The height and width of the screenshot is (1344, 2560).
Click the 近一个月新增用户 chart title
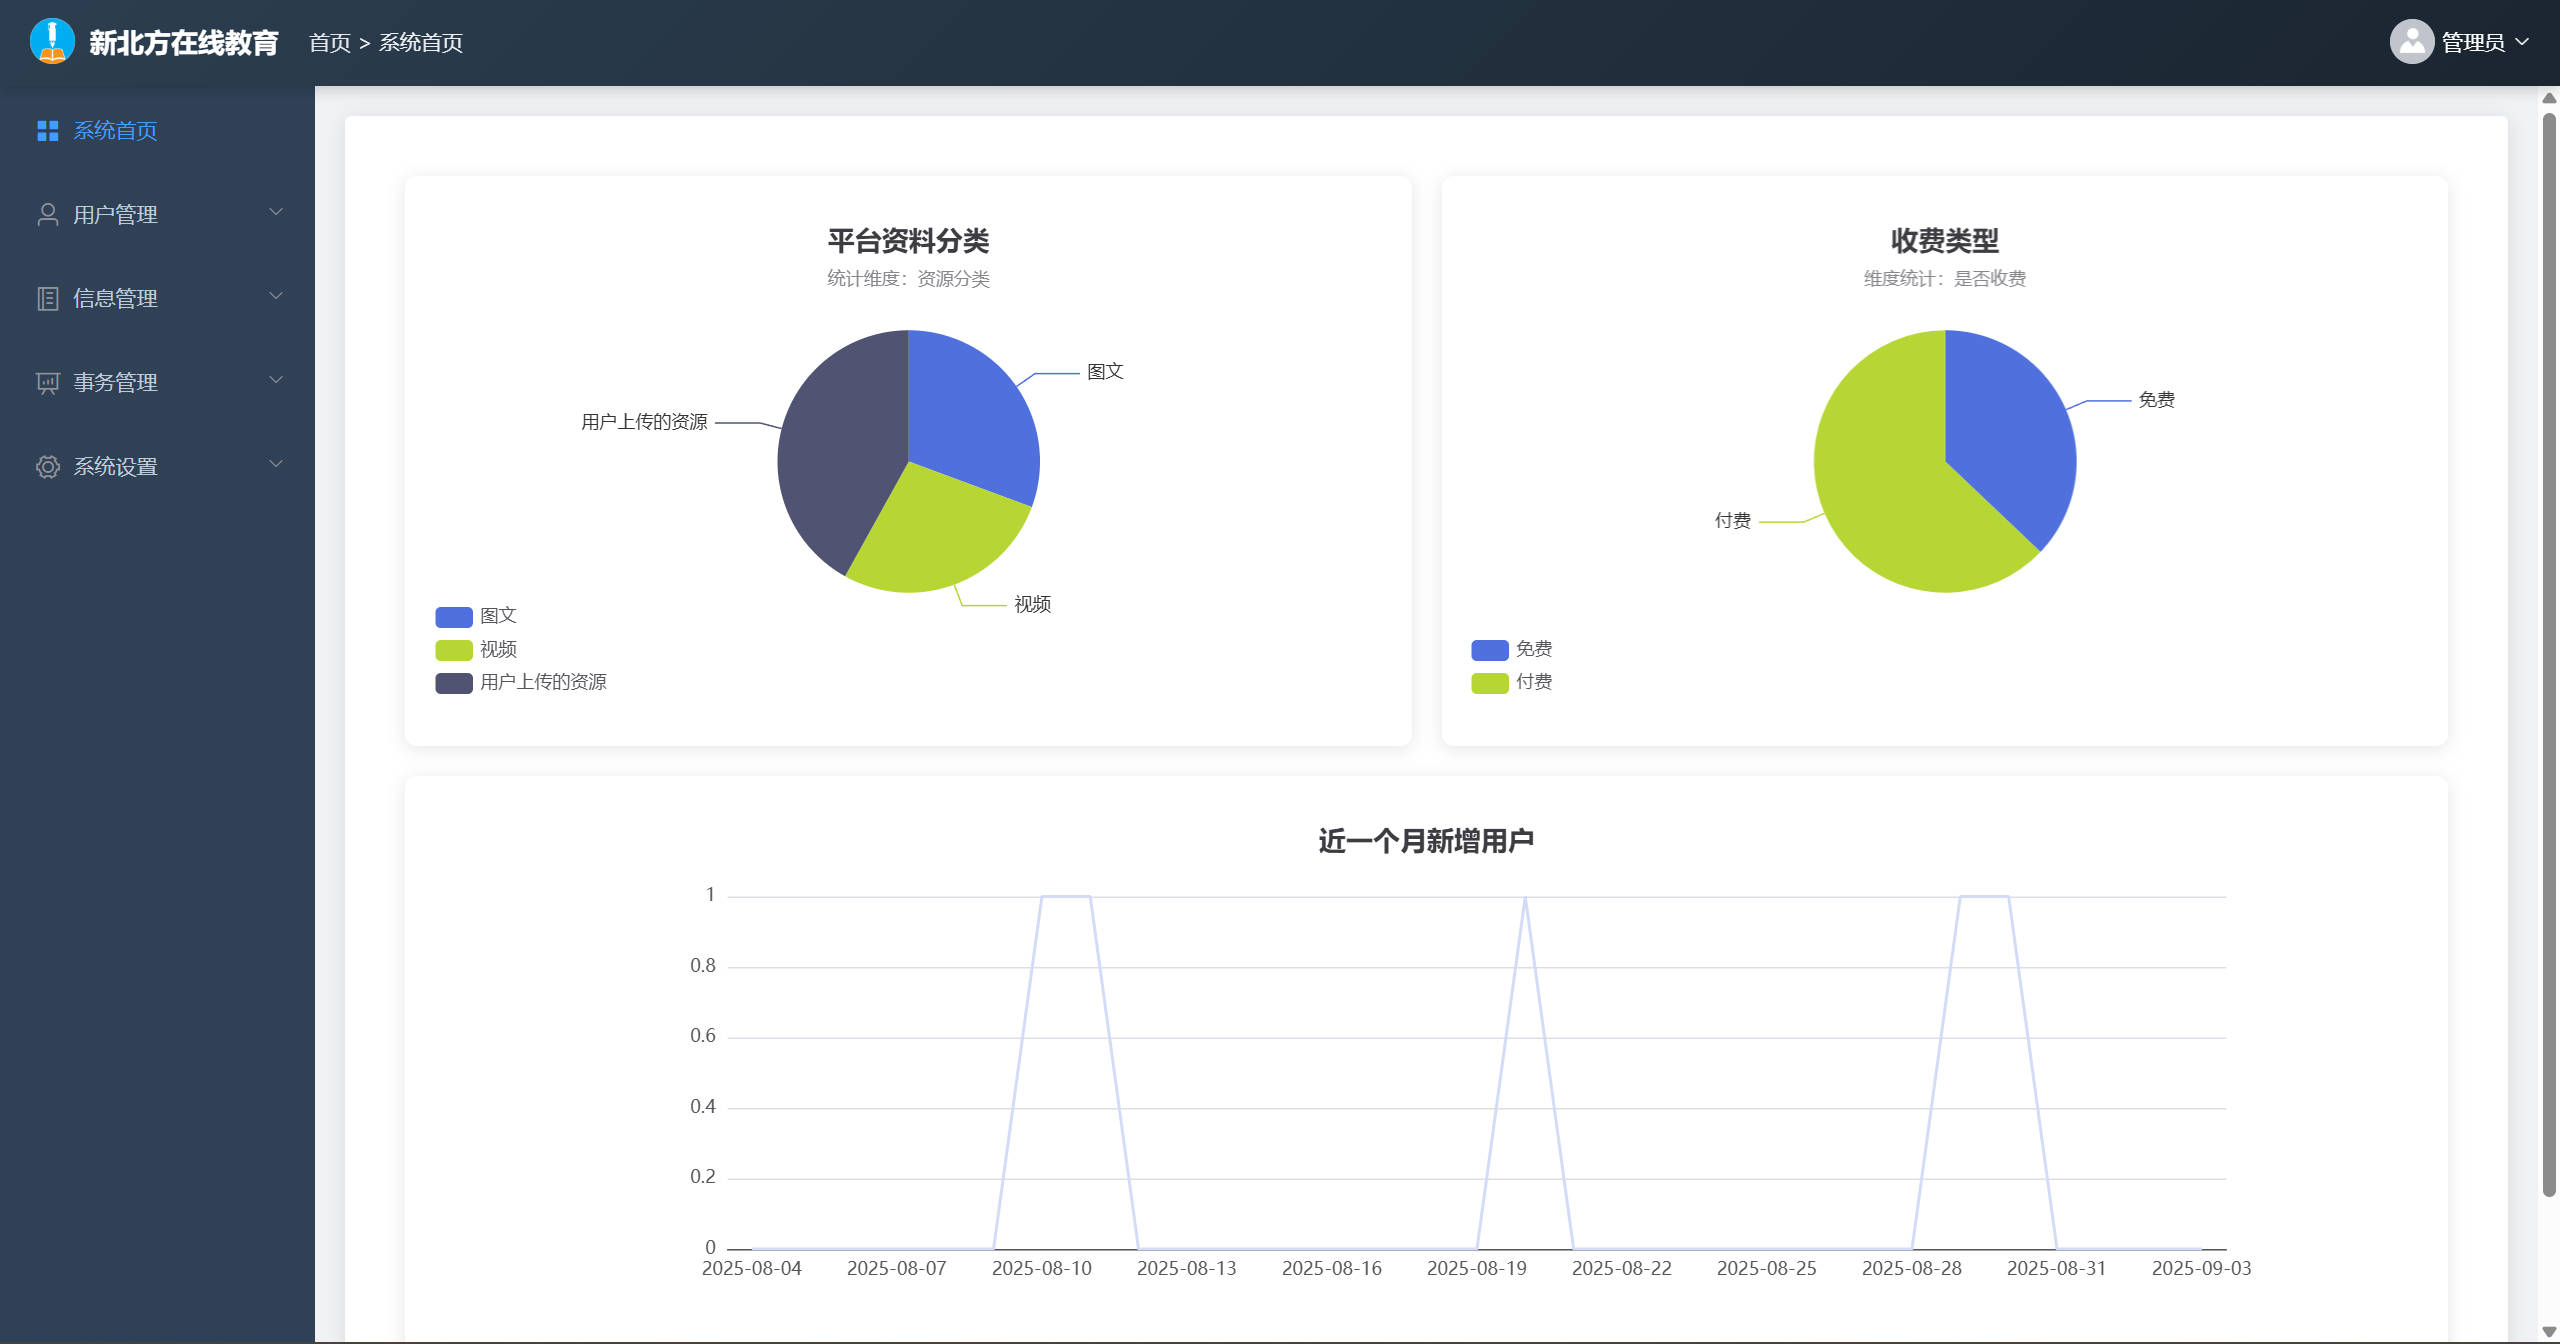[x=1426, y=841]
